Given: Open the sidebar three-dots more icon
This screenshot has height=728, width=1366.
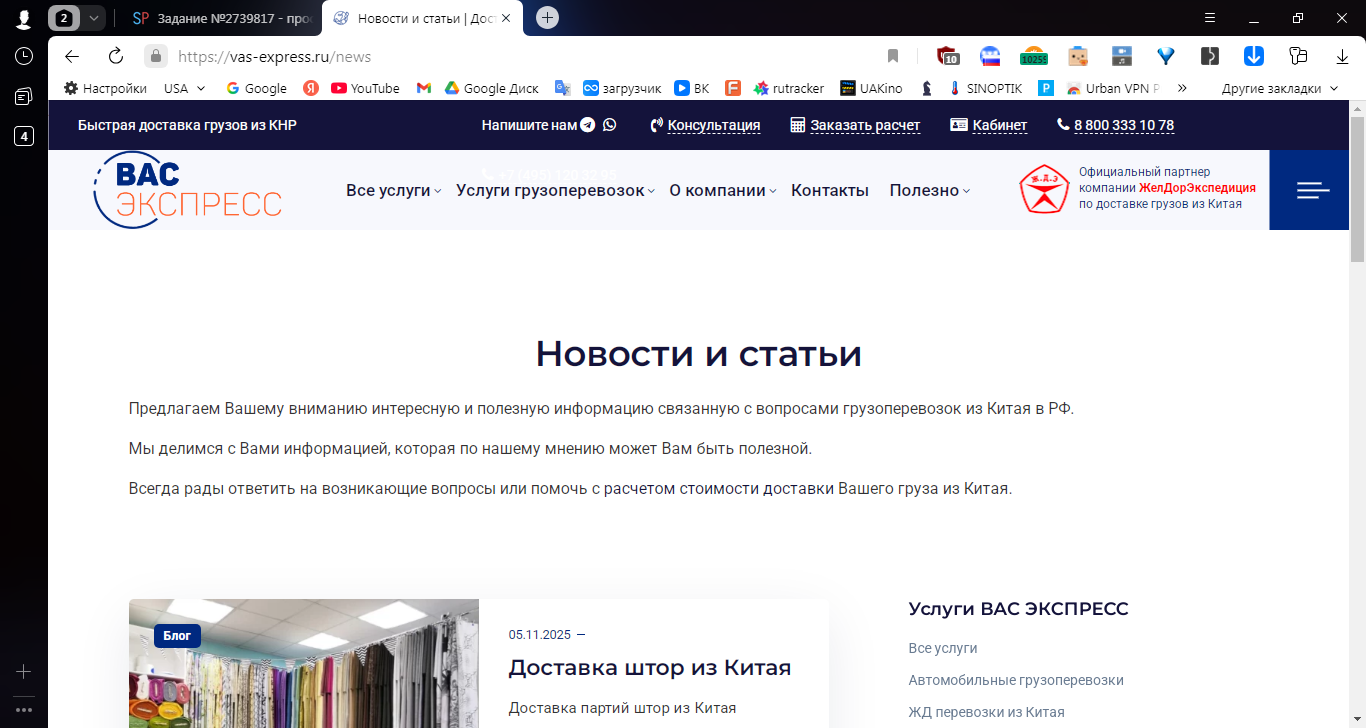Looking at the screenshot, I should pos(24,710).
